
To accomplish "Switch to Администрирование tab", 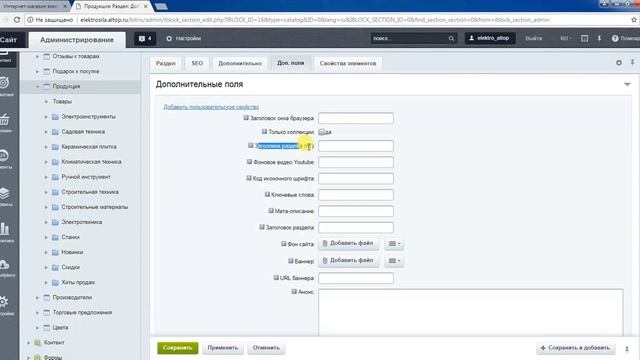I will click(x=77, y=40).
